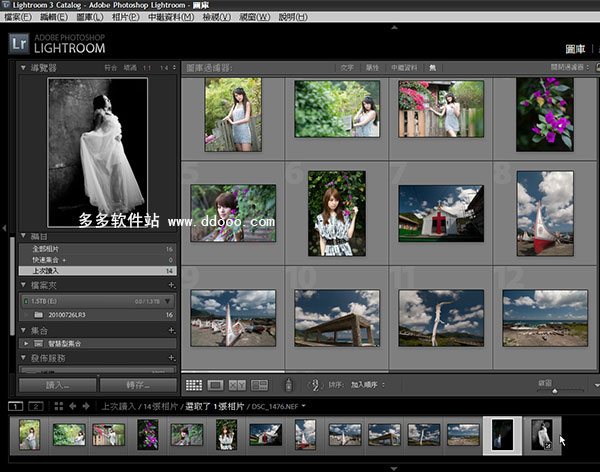600x472 pixels.
Task: Click the left panel vertical scrollbar
Action: (12, 286)
